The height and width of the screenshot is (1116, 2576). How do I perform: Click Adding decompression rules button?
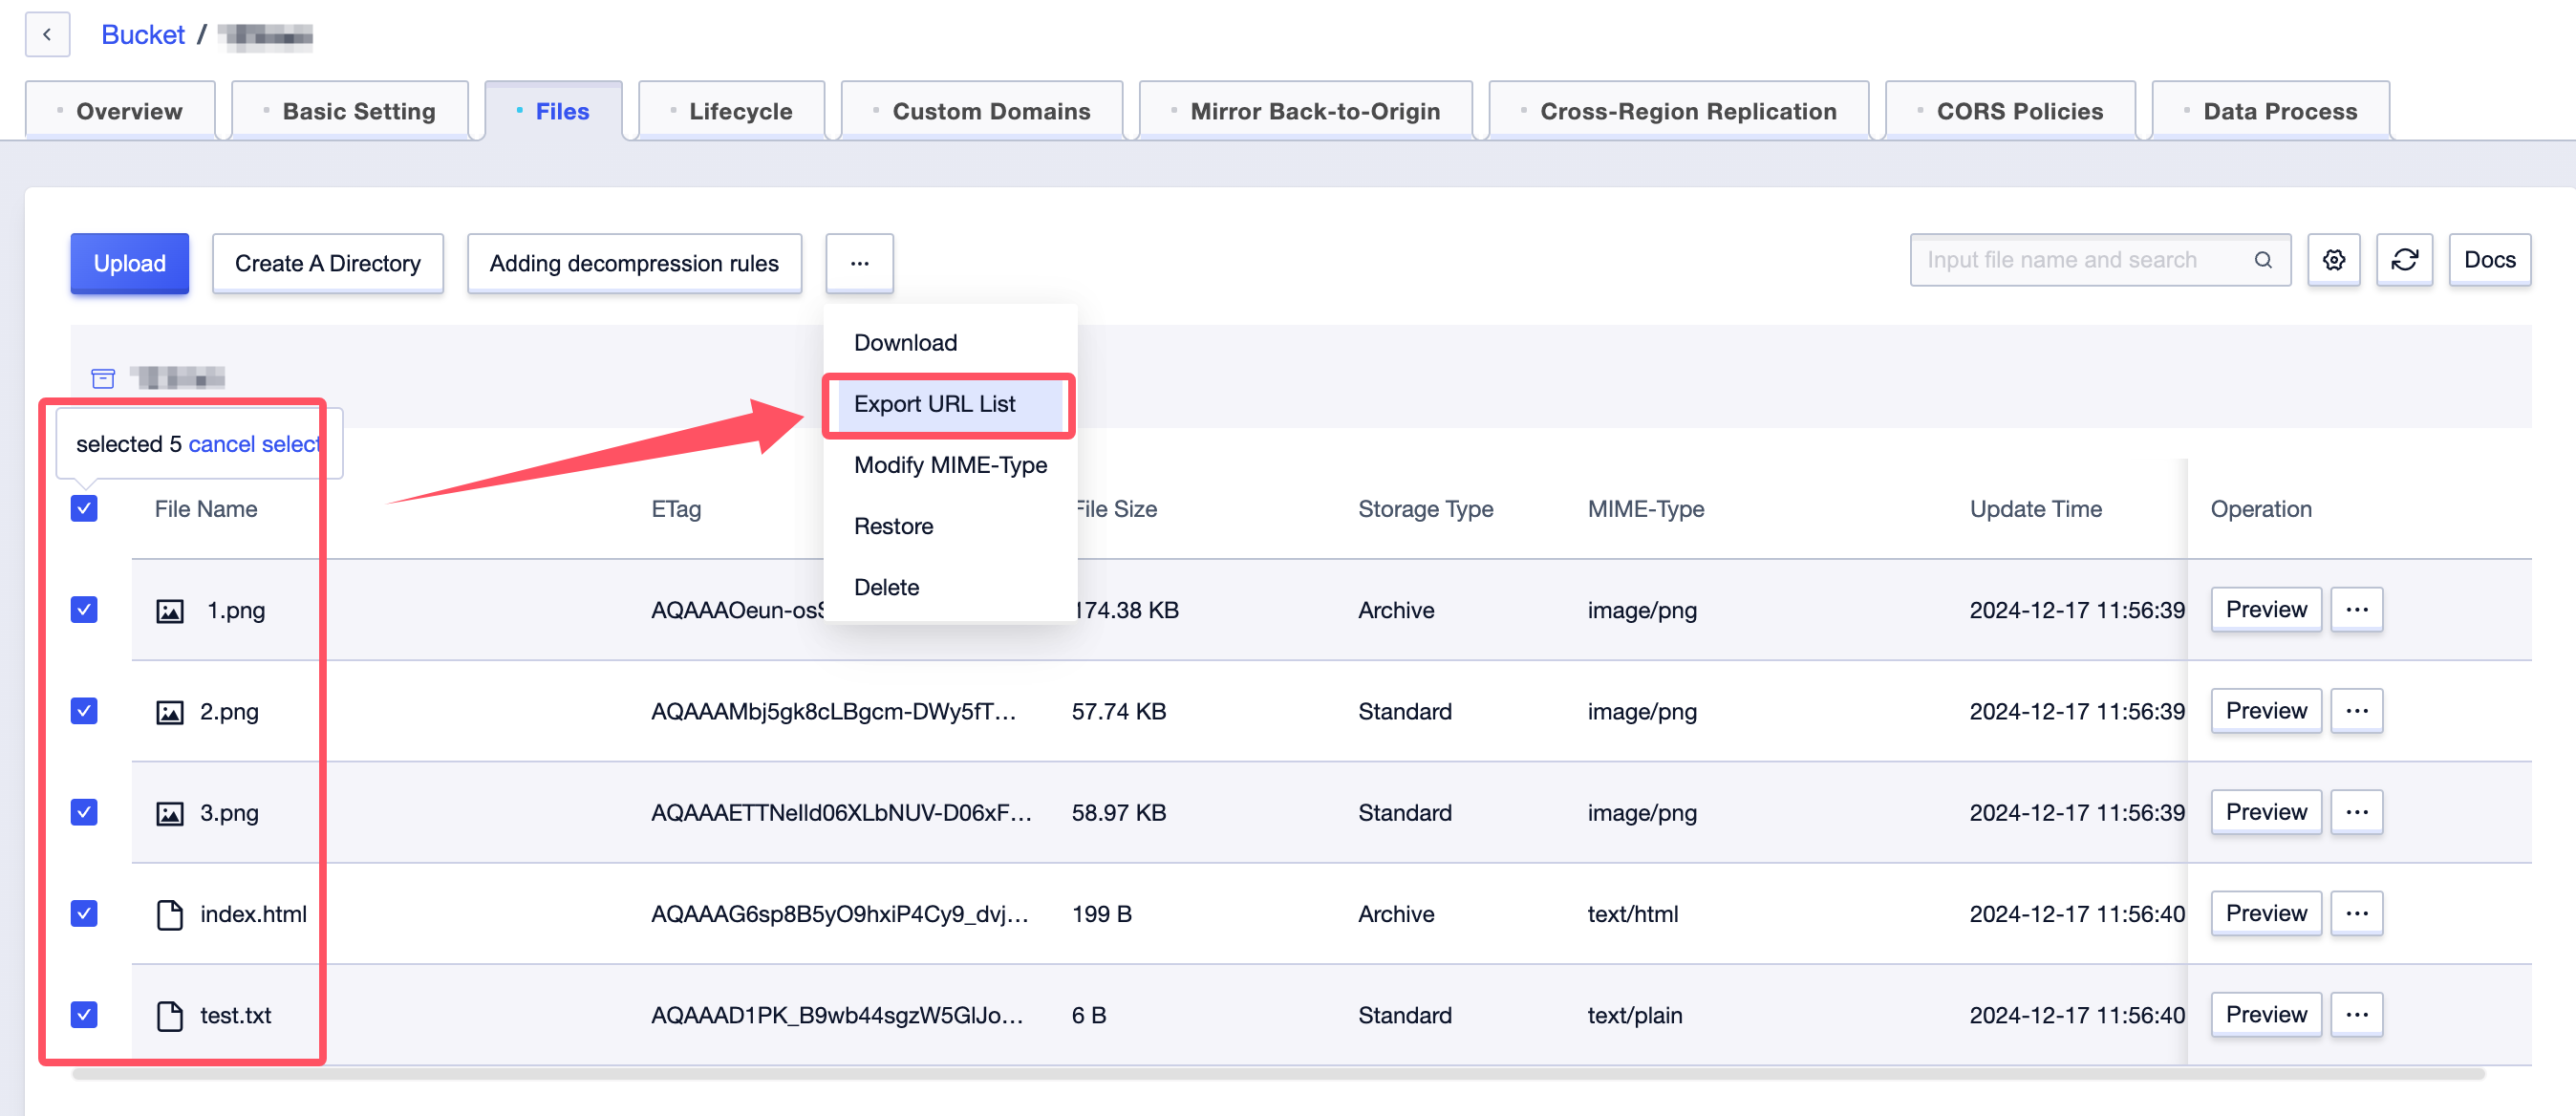[634, 263]
